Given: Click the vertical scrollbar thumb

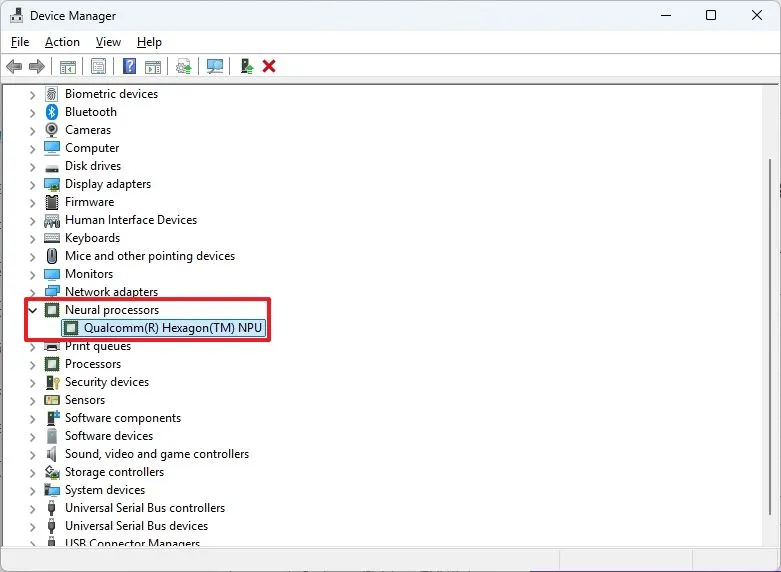Looking at the screenshot, I should (772, 336).
